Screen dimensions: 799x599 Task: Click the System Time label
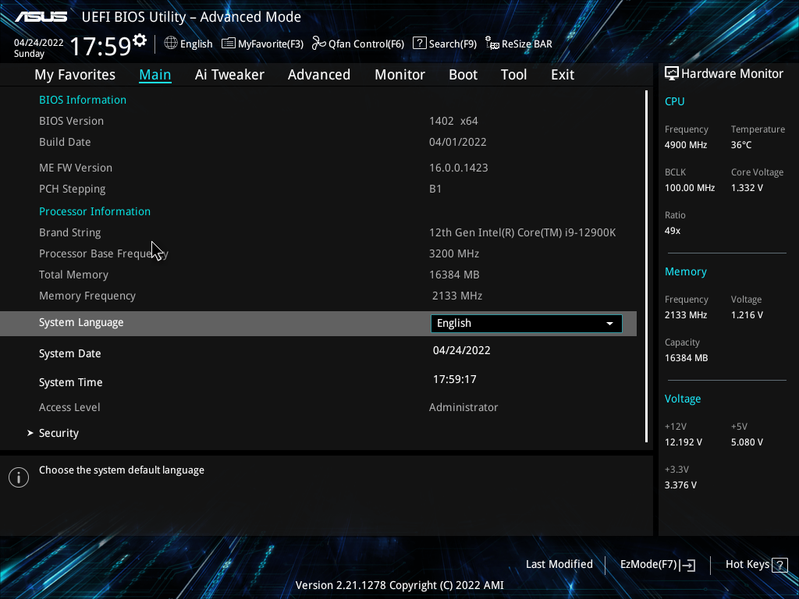tap(70, 383)
